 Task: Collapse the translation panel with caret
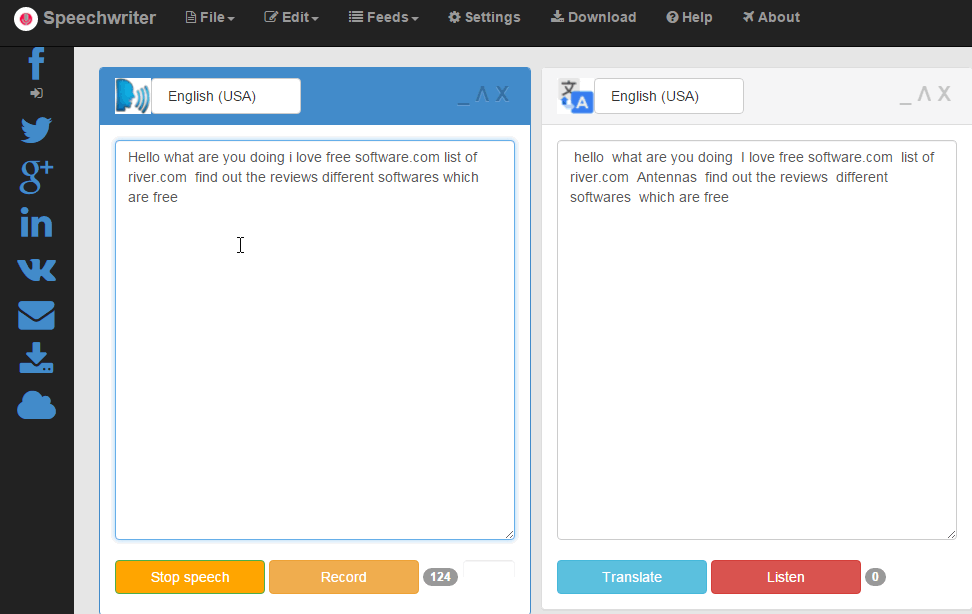tap(924, 94)
